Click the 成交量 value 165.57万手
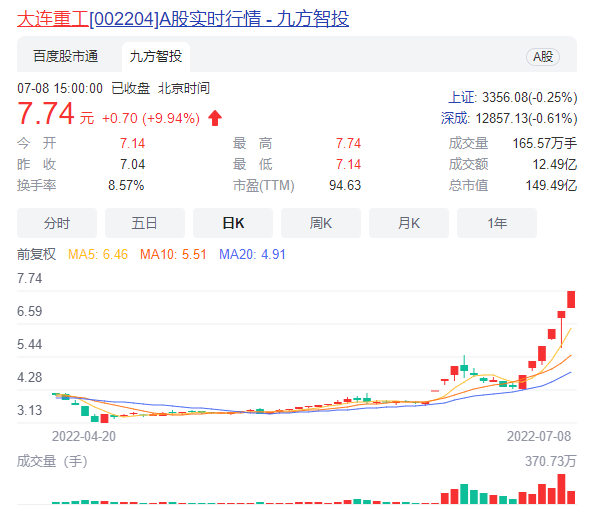Screen dimensions: 601x515 pyautogui.click(x=545, y=143)
